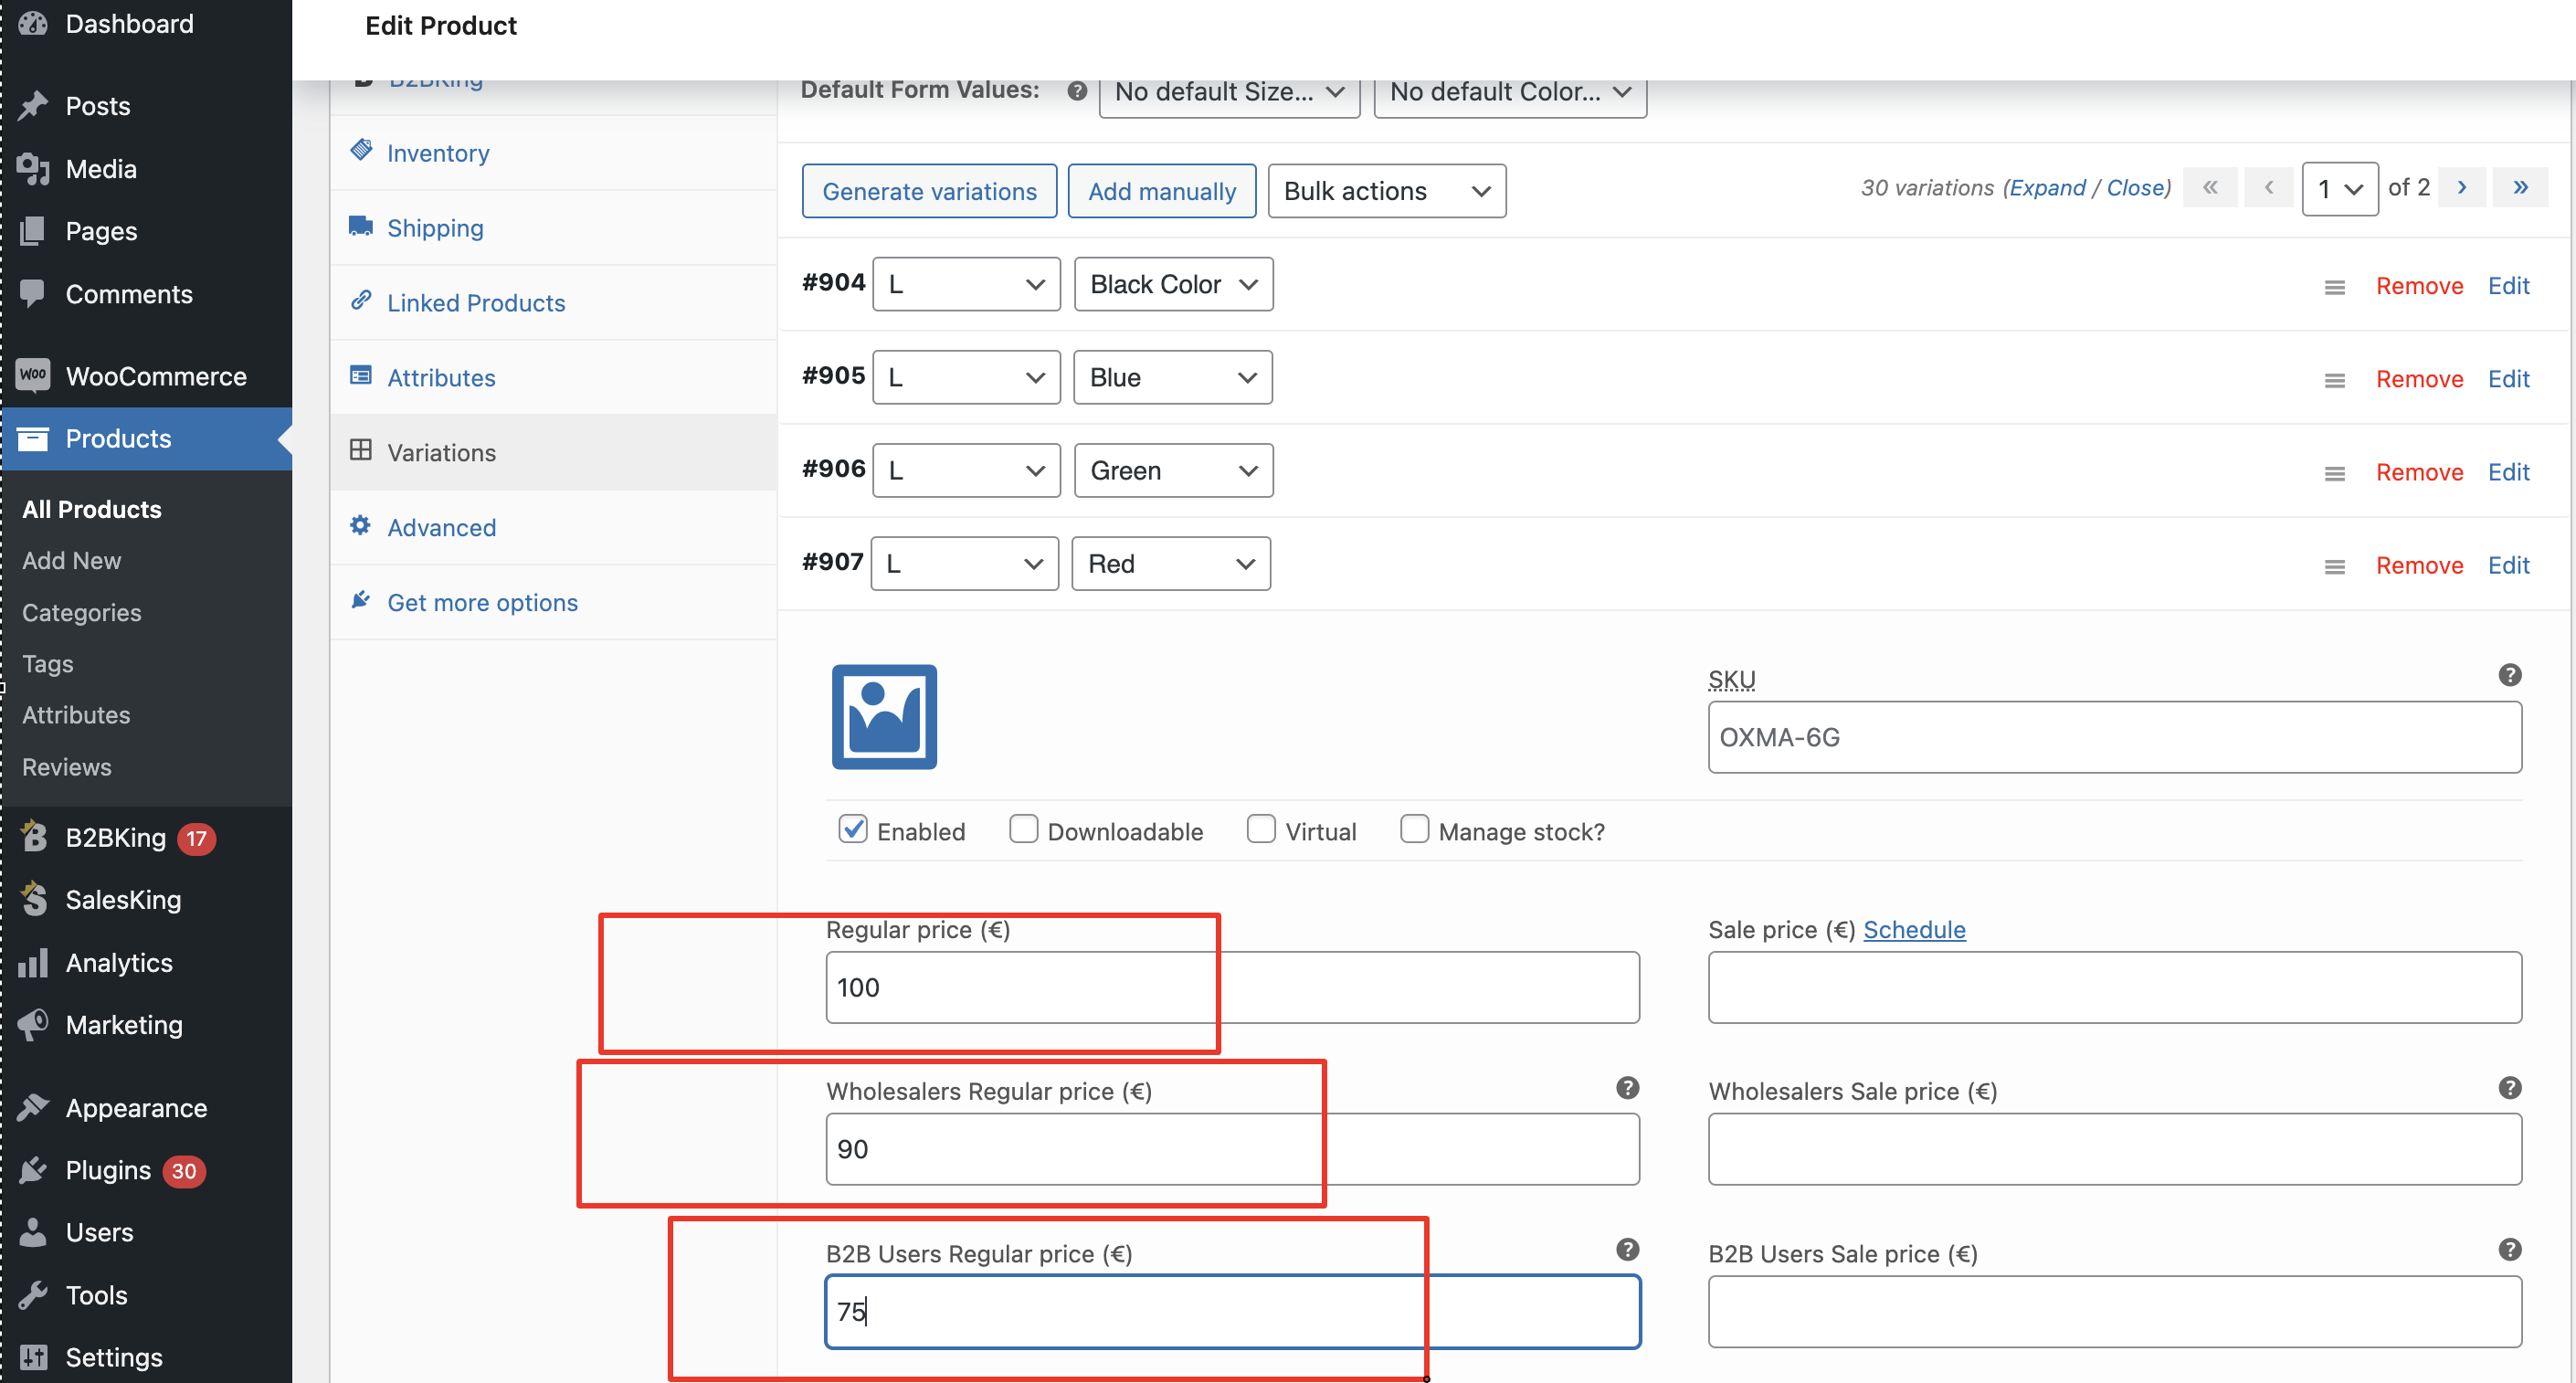2576x1383 pixels.
Task: Click the drag handle icon for variation #905
Action: pos(2334,380)
